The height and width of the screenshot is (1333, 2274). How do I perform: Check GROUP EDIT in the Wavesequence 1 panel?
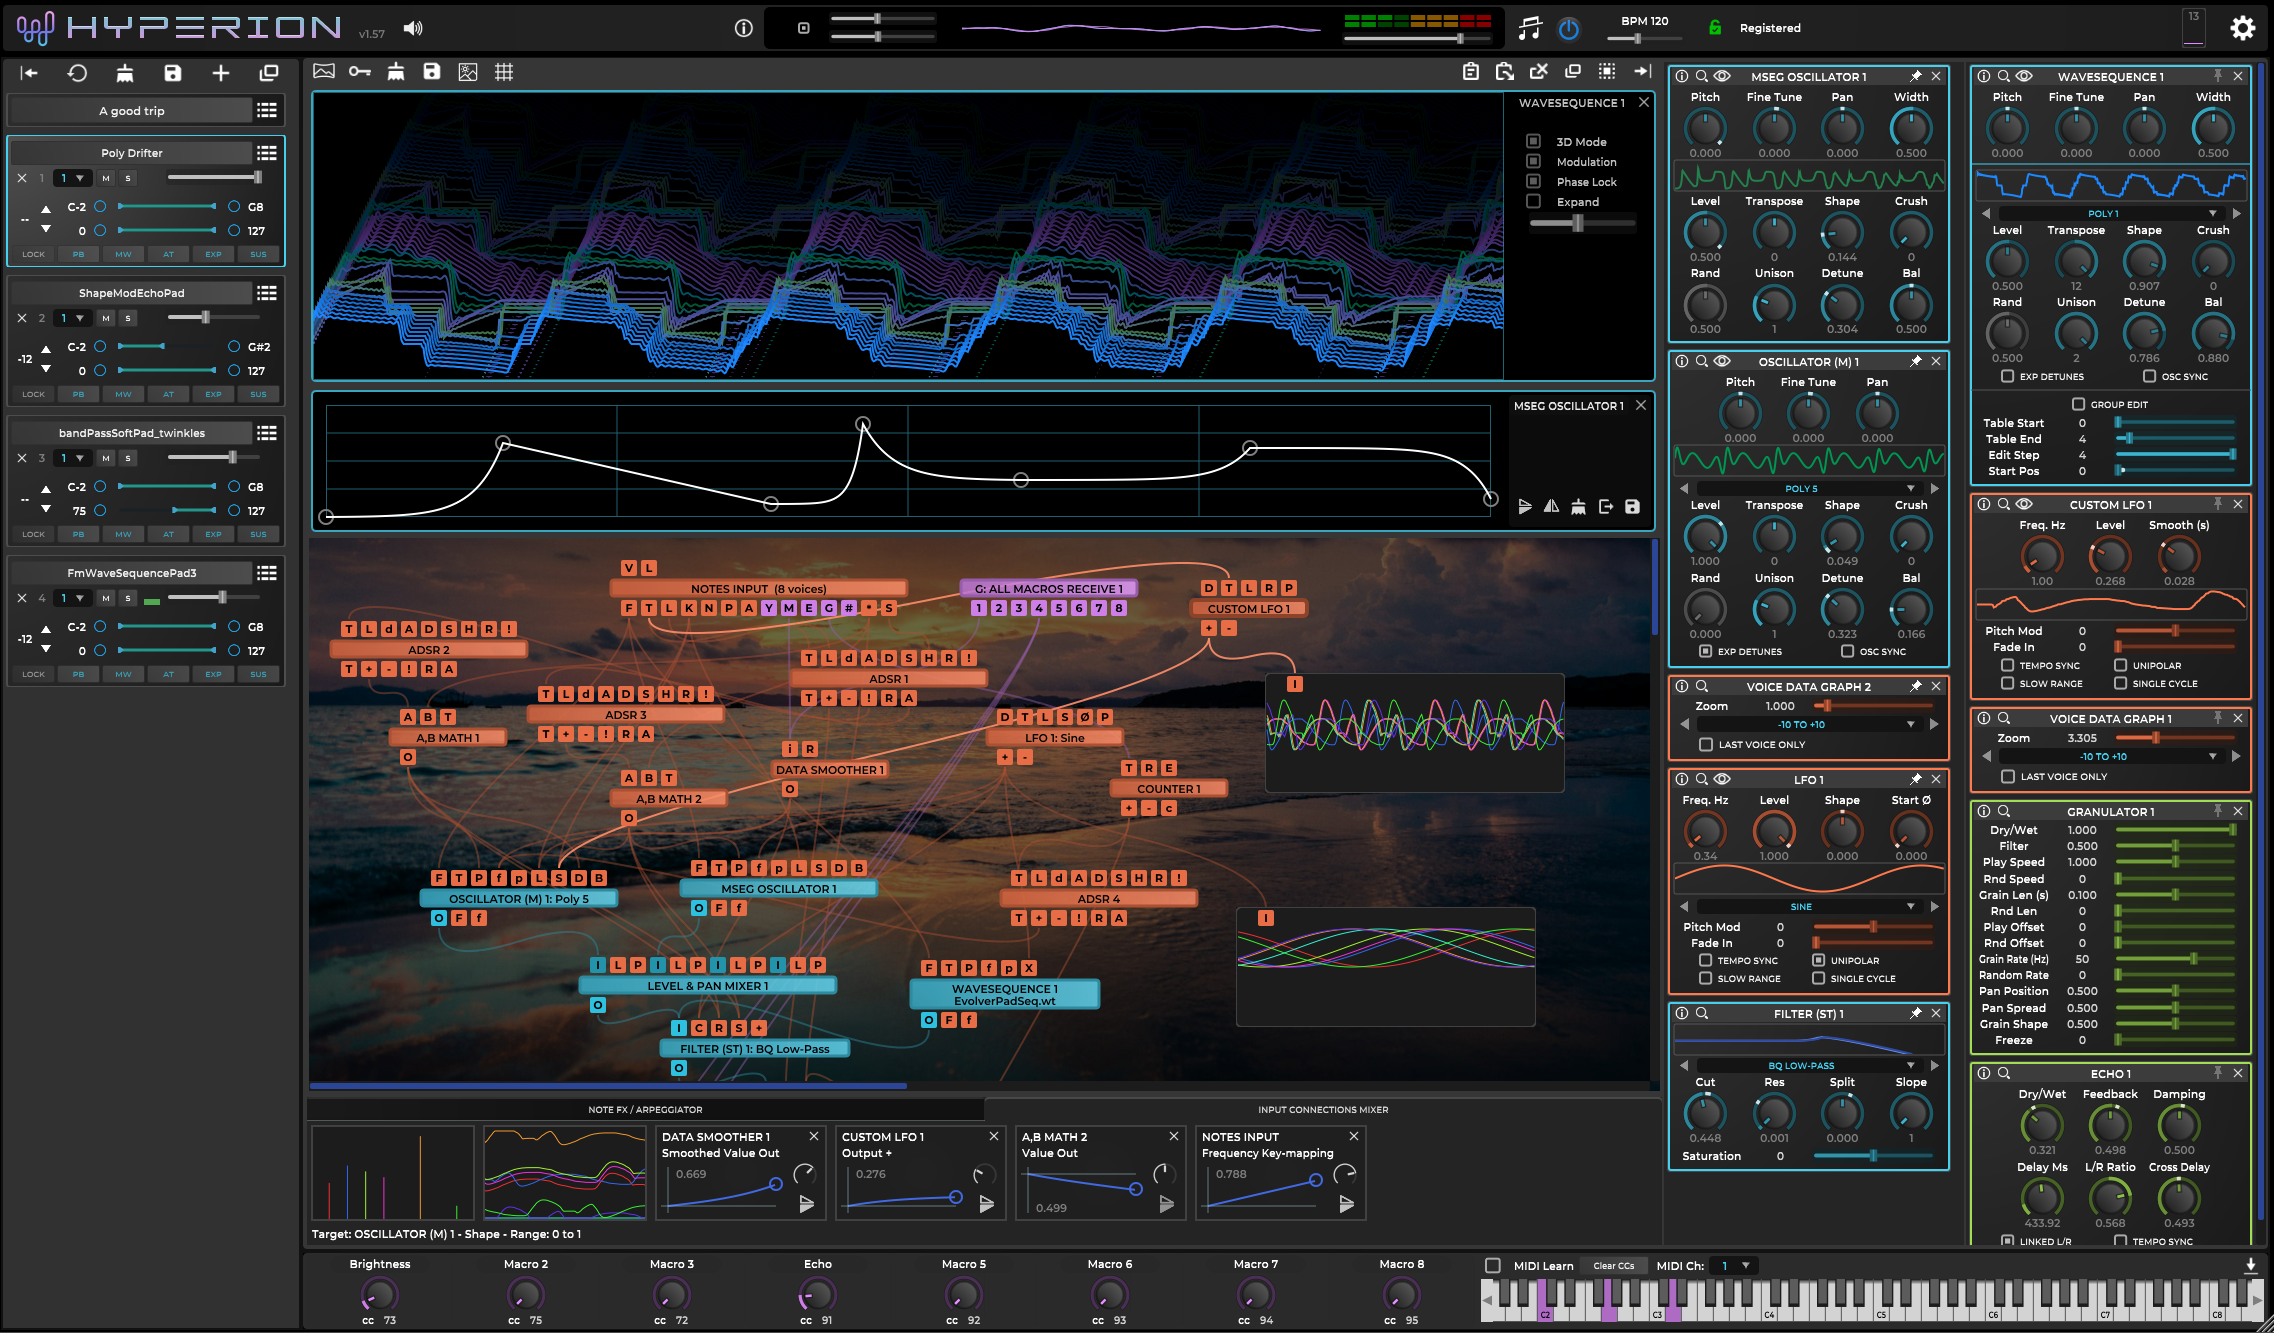coord(2078,404)
